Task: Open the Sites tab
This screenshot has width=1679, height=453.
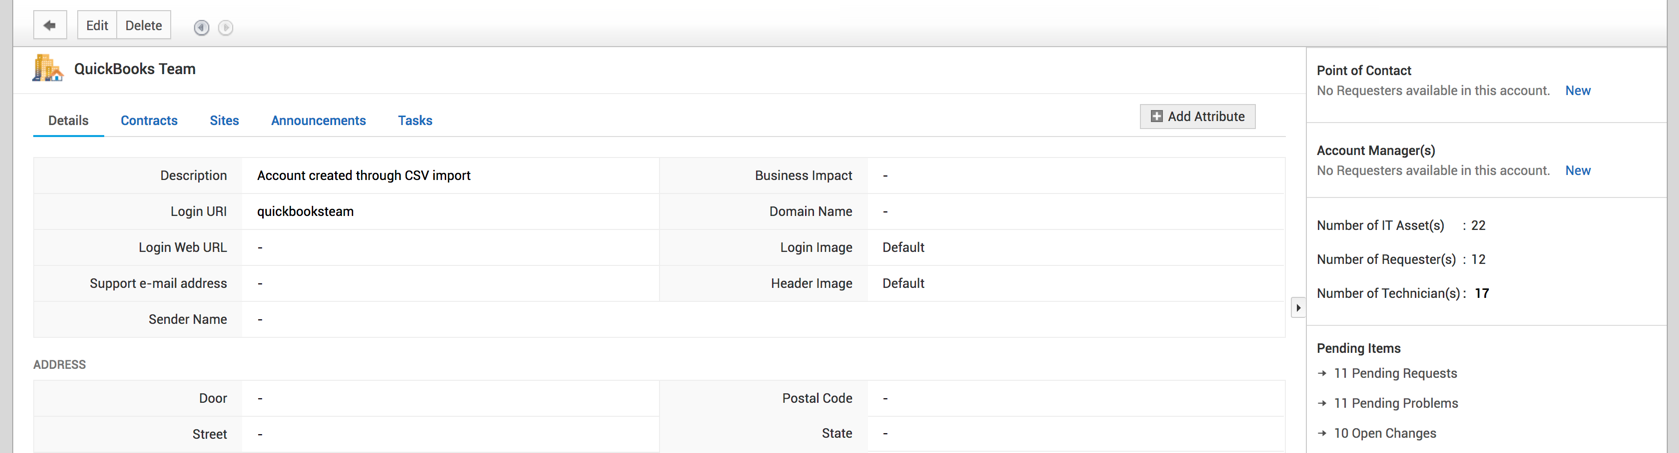Action: [x=224, y=121]
